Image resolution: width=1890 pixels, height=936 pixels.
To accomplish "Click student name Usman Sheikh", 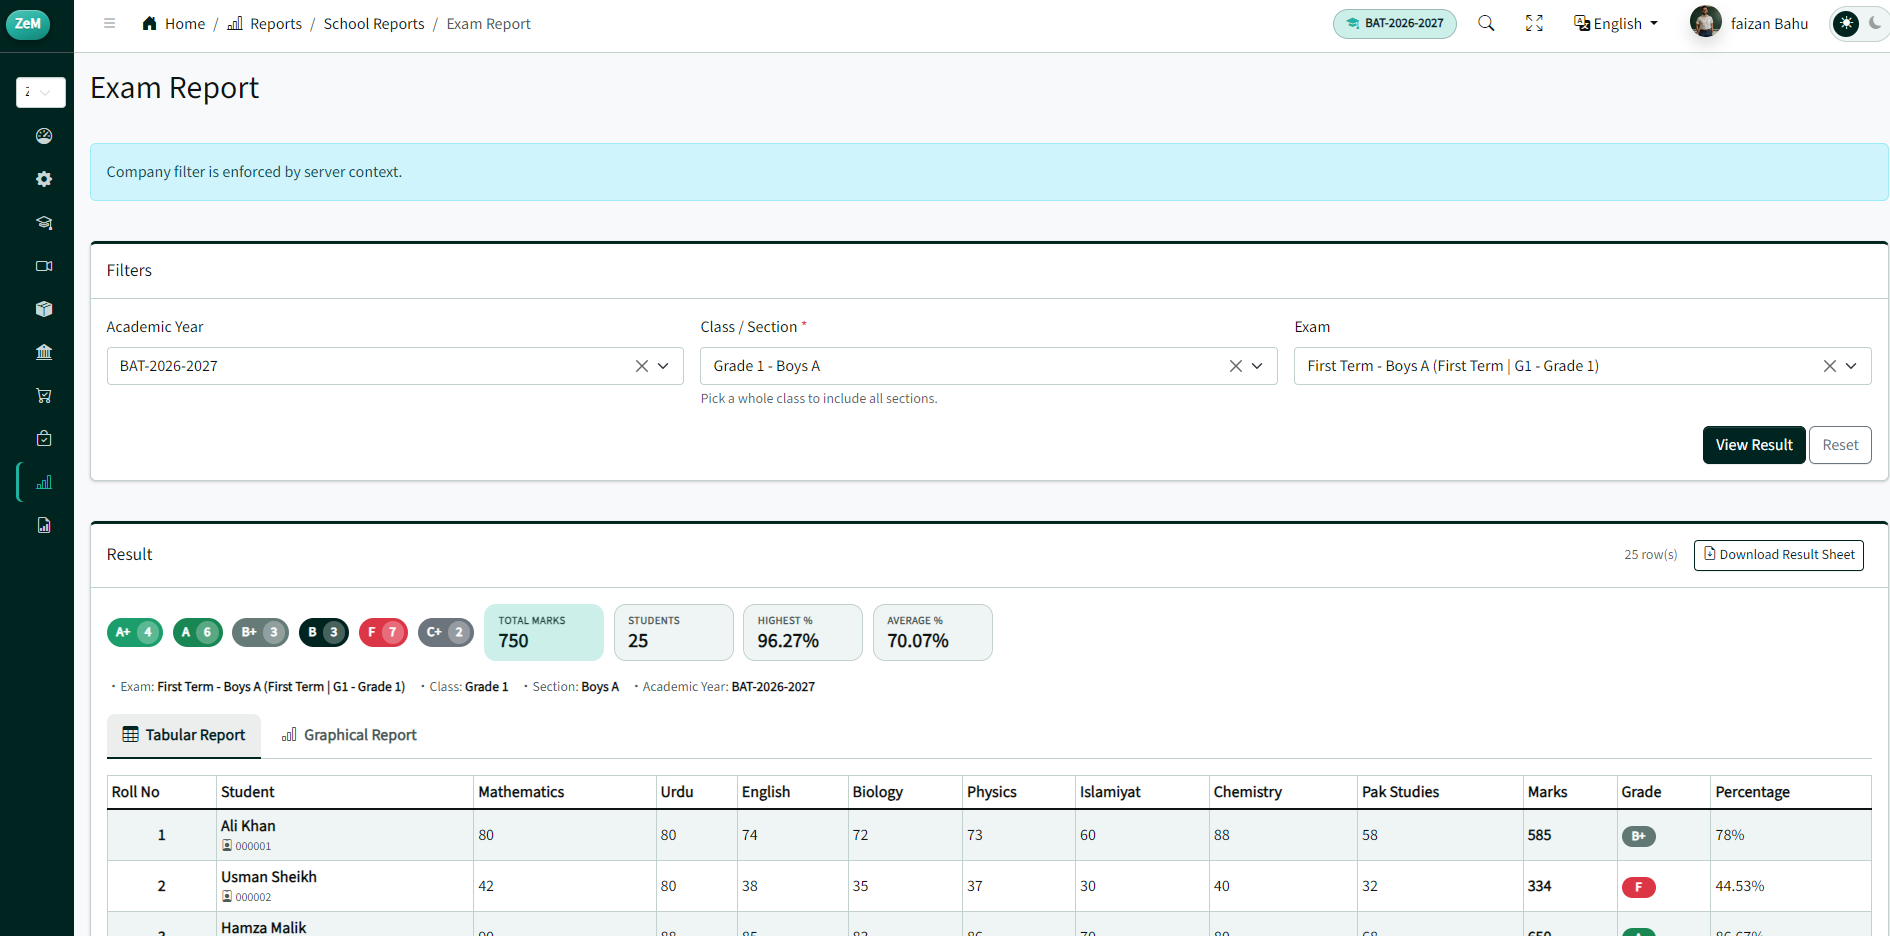I will [269, 877].
